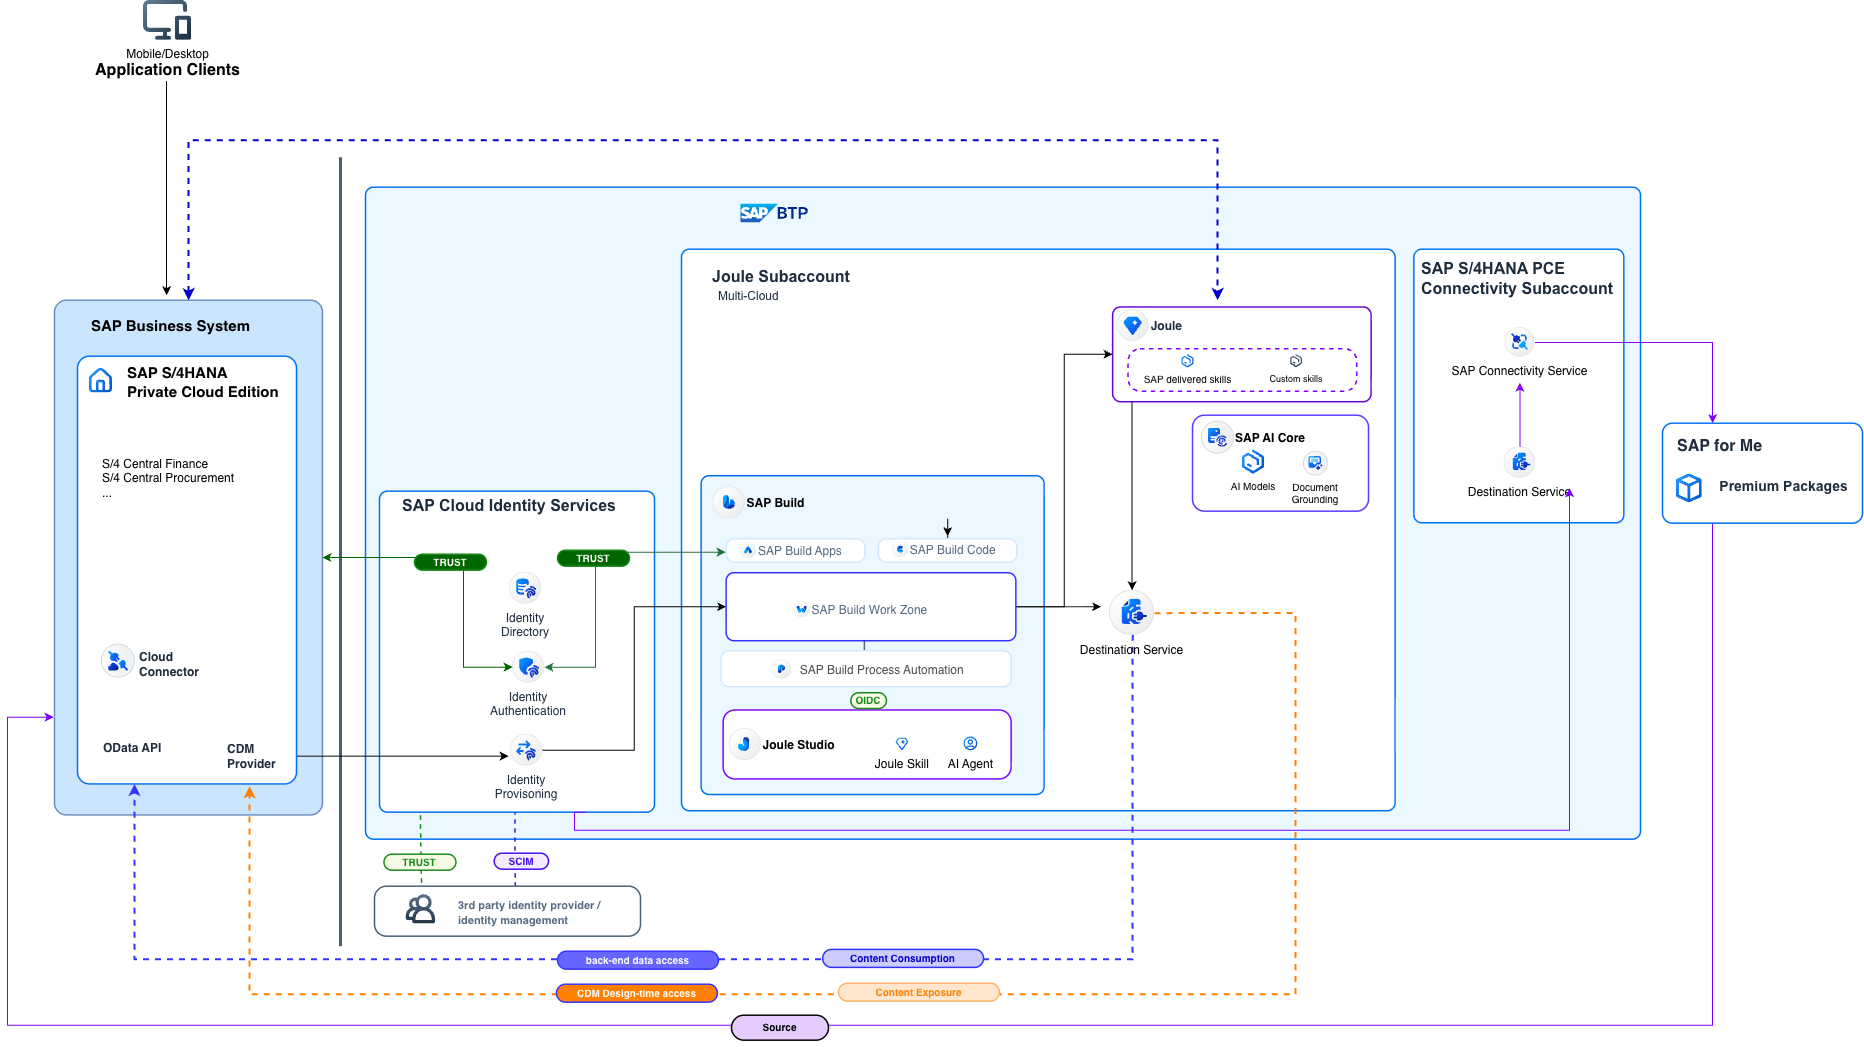Screen dimensions: 1864x1047
Task: Click 'S/4 Central Finance' text
Action: click(x=155, y=464)
